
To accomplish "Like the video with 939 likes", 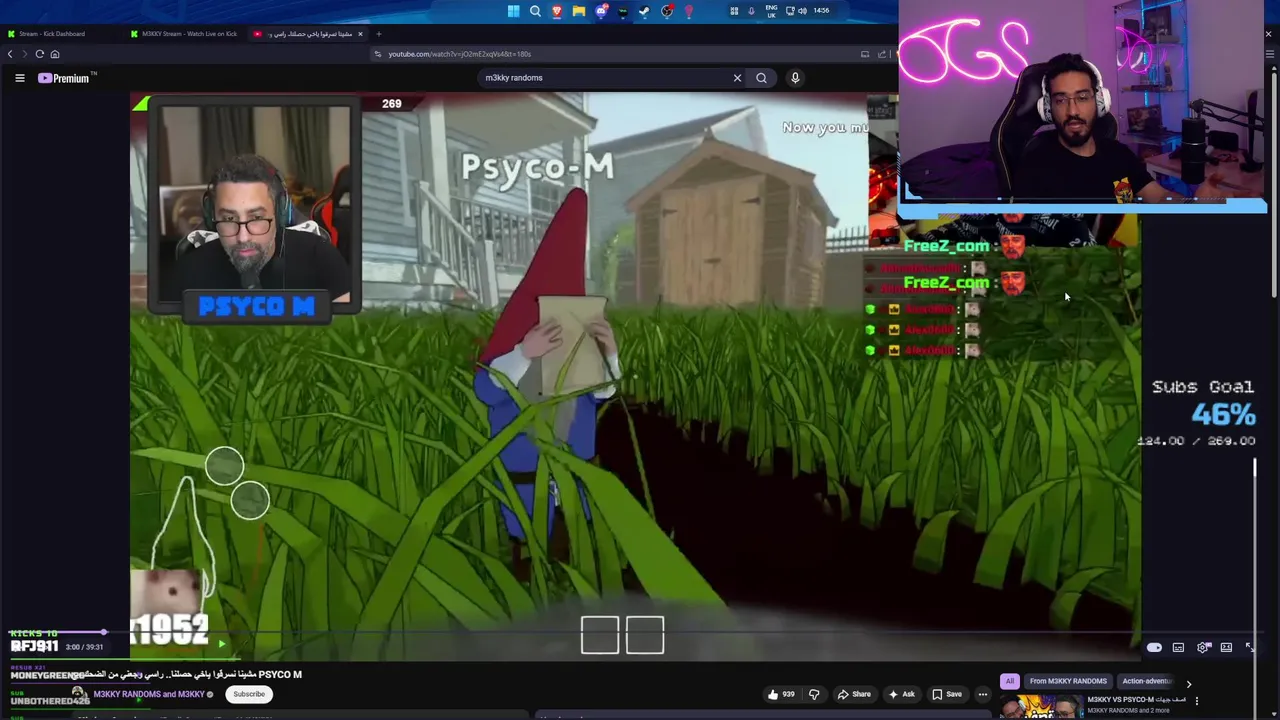I will pos(780,694).
